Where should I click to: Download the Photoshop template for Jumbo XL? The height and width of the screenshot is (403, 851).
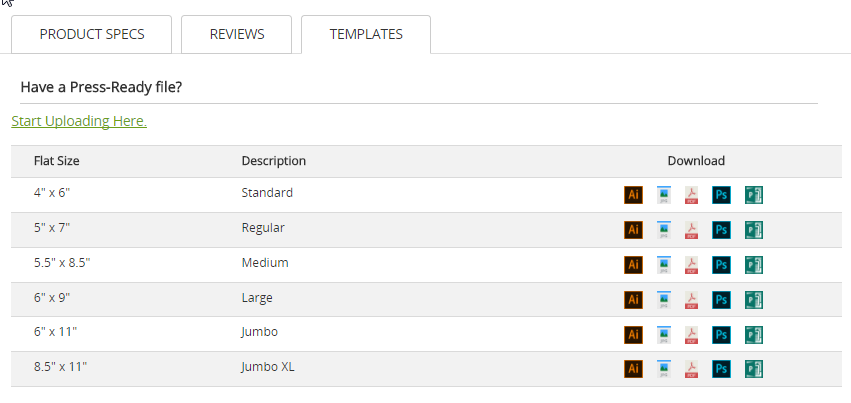[721, 369]
